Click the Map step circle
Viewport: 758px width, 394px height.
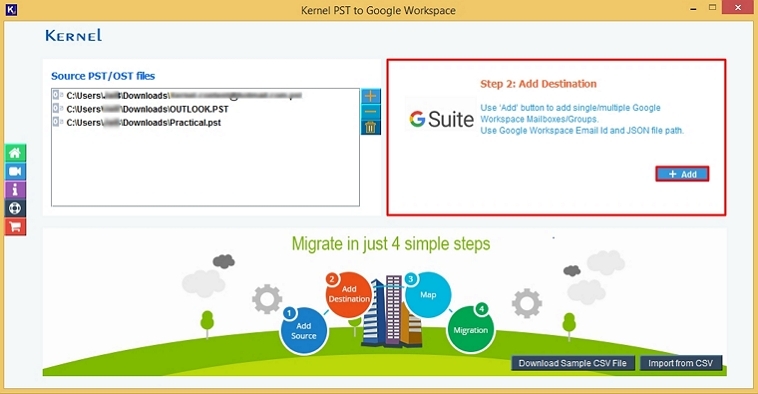(428, 295)
